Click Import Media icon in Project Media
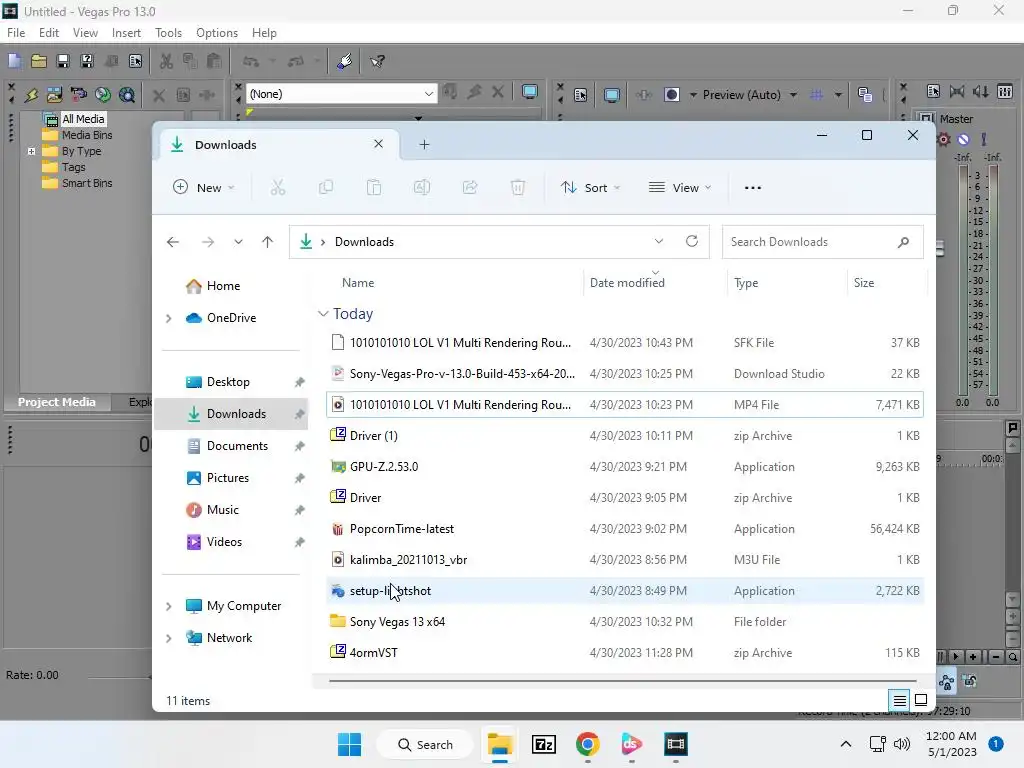 pos(54,95)
